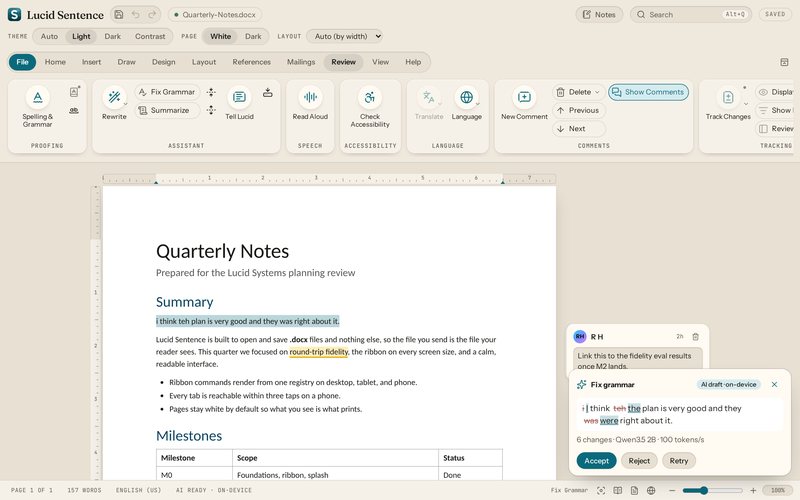Click the Search field
Viewport: 800px width, 500px height.
tap(692, 15)
